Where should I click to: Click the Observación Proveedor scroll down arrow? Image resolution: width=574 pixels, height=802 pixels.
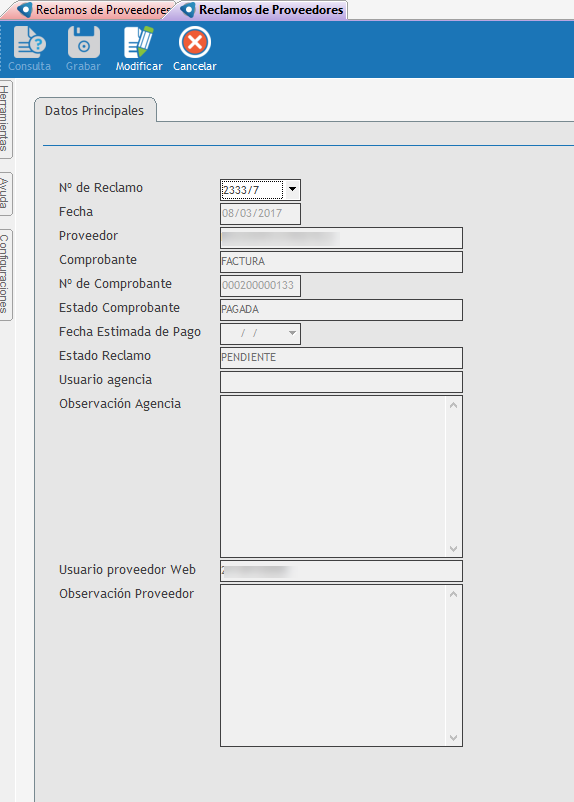(x=453, y=738)
